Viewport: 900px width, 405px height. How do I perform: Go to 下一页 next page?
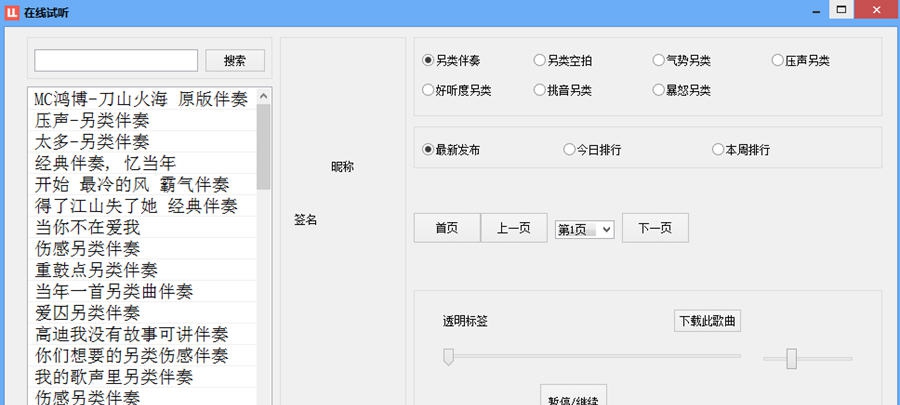pyautogui.click(x=655, y=228)
